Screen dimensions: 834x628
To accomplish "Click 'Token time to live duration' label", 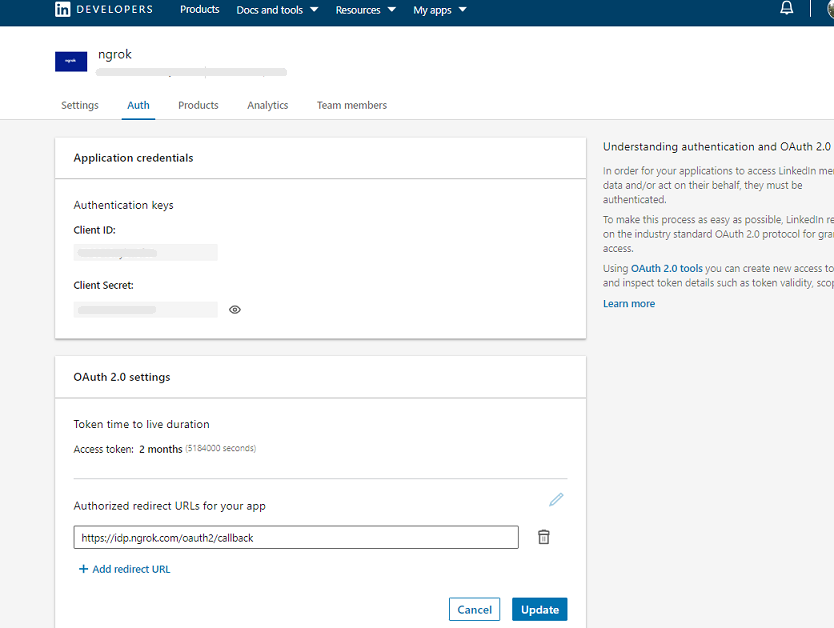I will pos(141,424).
